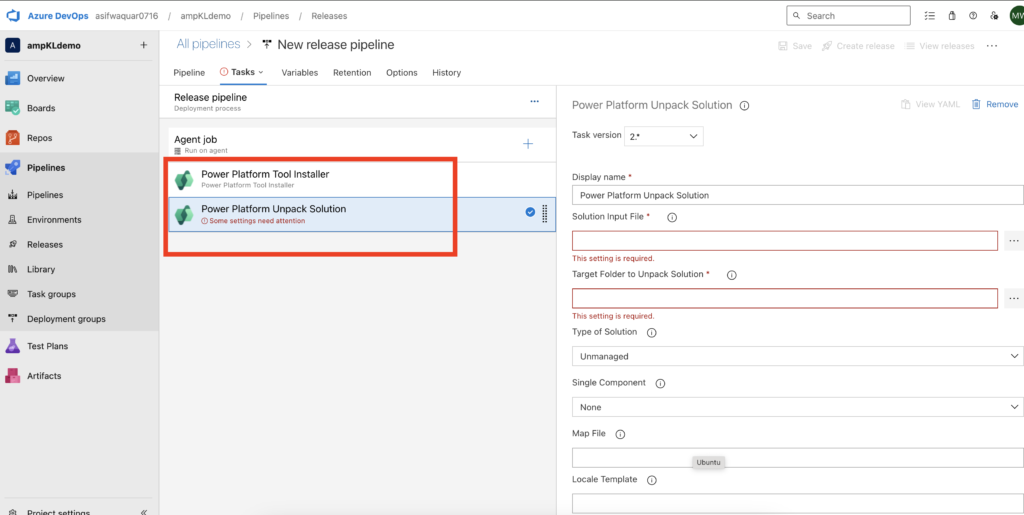Click the info icon for Map File
This screenshot has width=1024, height=515.
coord(620,434)
